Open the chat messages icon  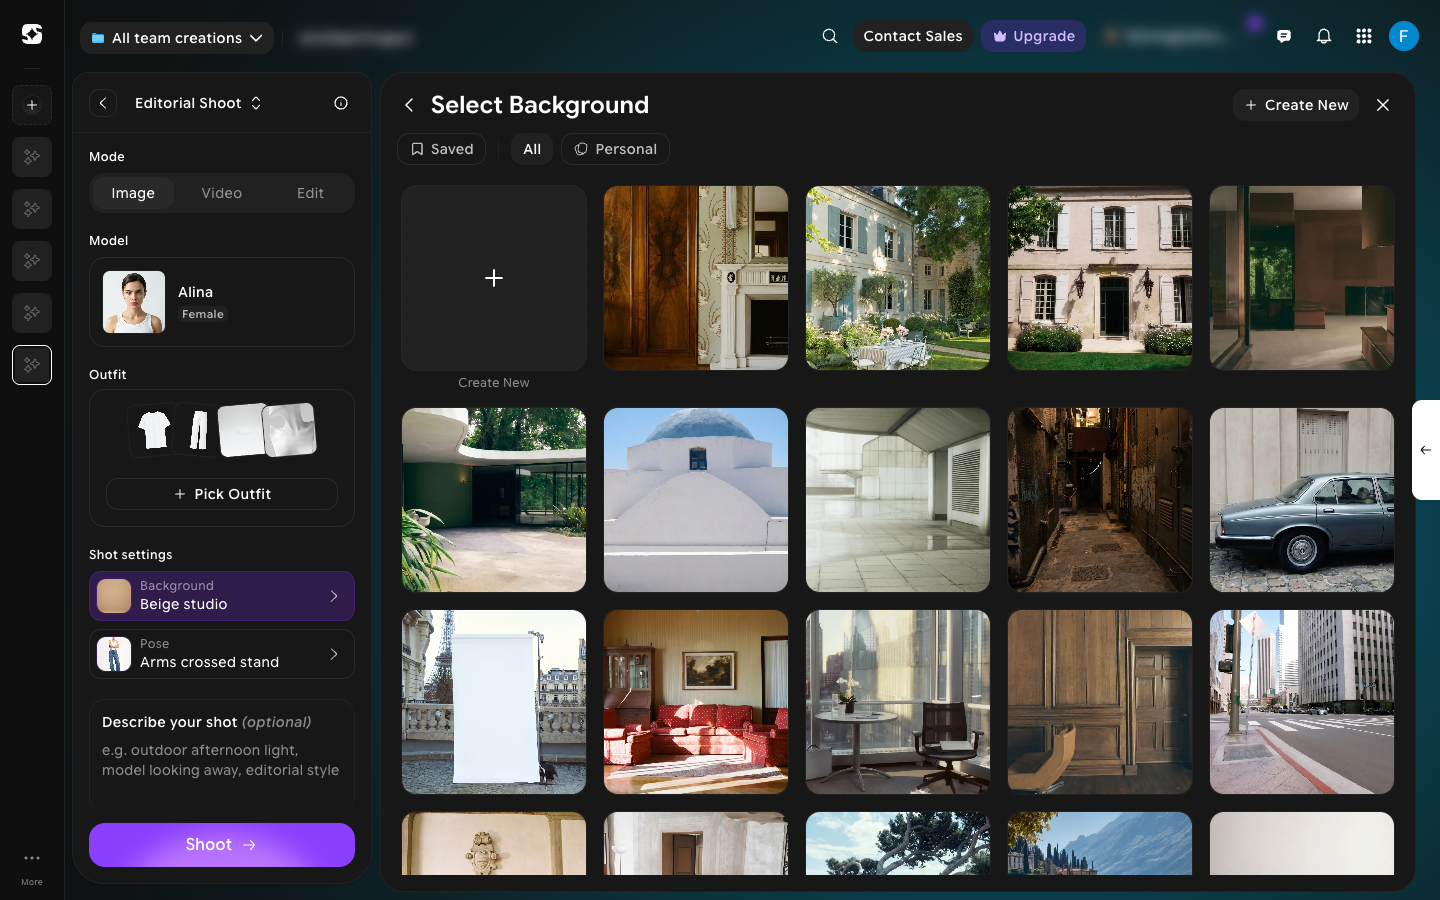(x=1284, y=36)
